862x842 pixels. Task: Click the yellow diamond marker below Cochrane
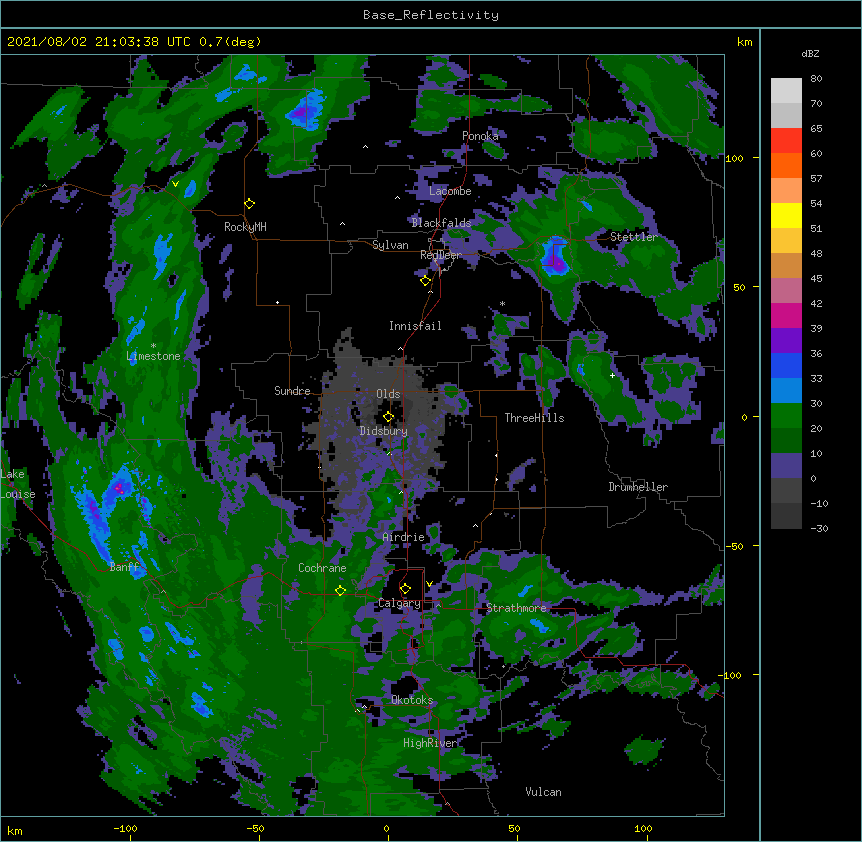340,590
